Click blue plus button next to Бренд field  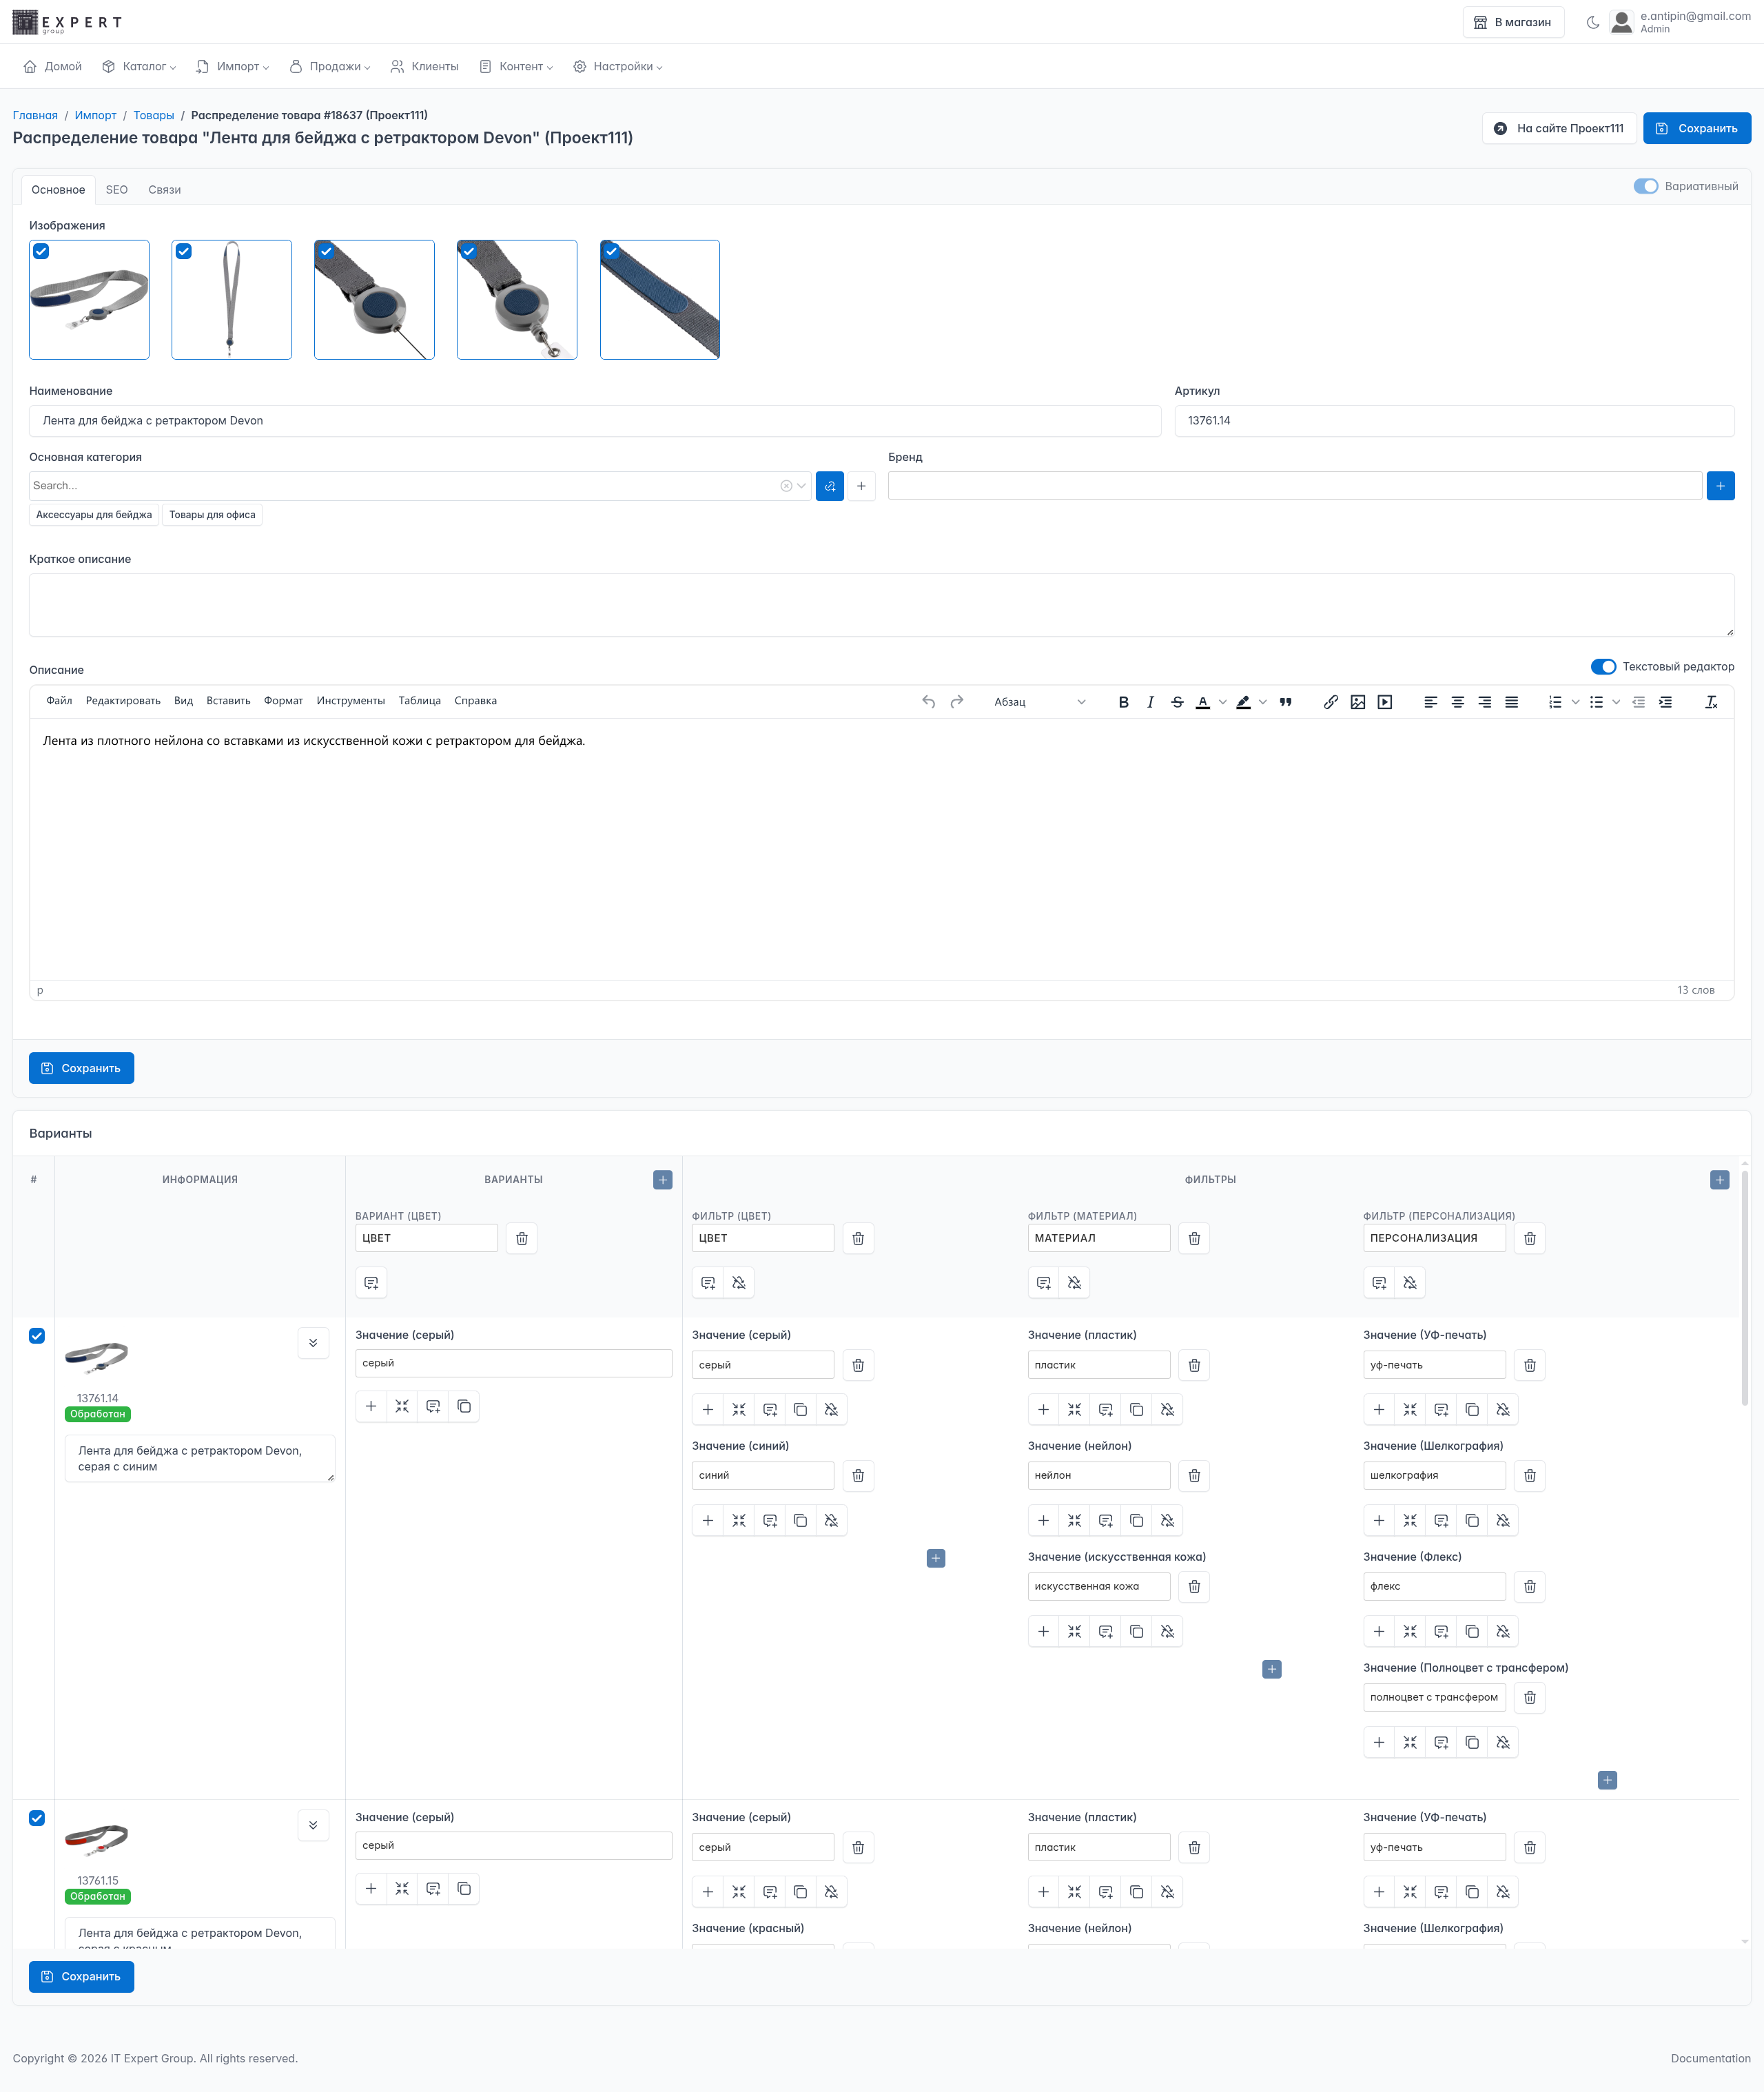pos(1720,486)
